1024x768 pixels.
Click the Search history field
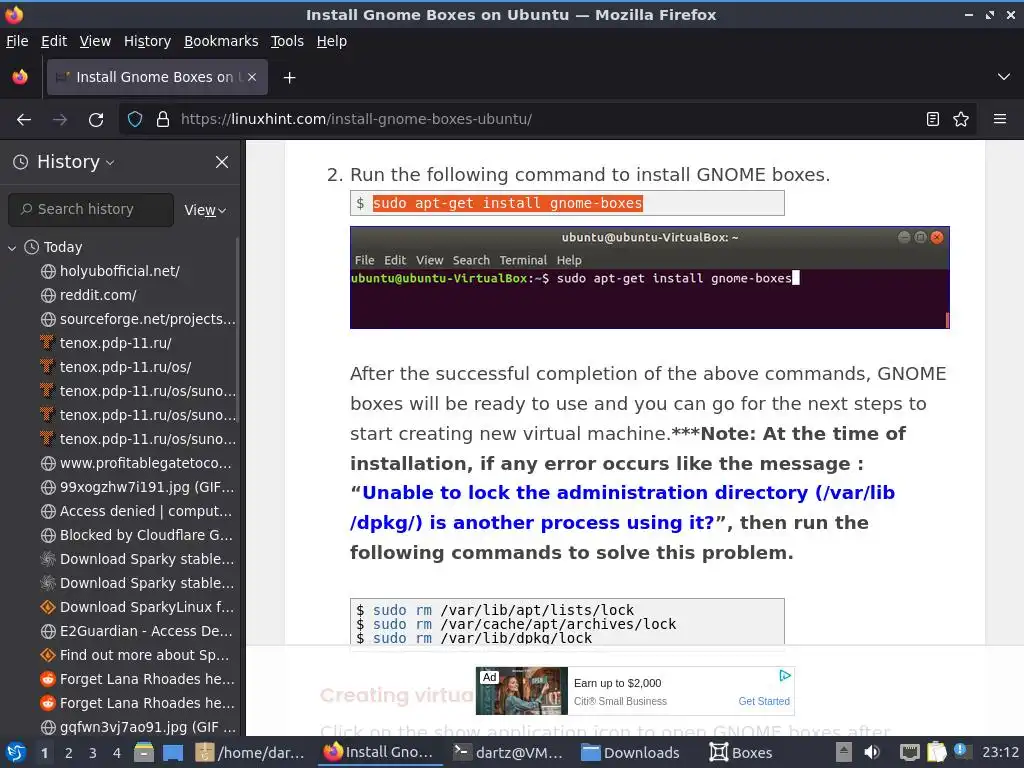(x=91, y=210)
